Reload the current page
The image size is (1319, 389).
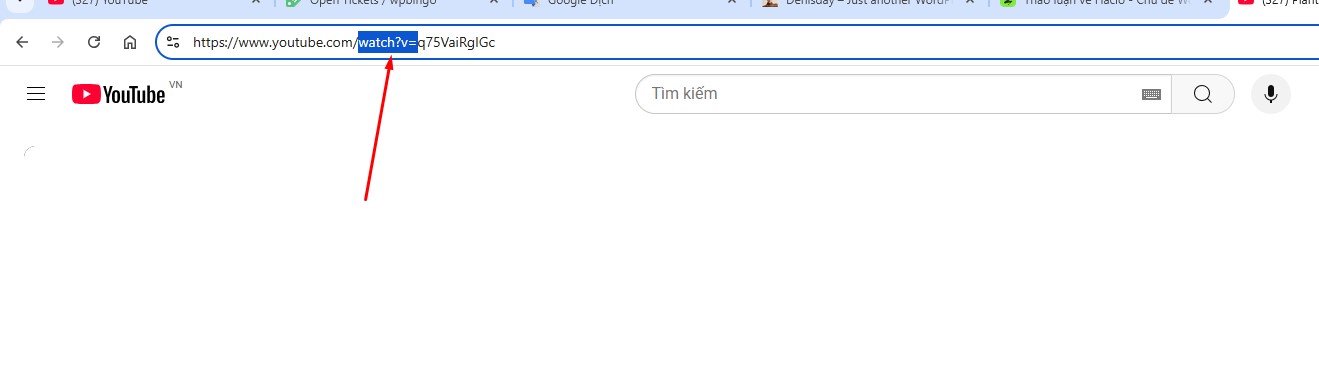94,42
